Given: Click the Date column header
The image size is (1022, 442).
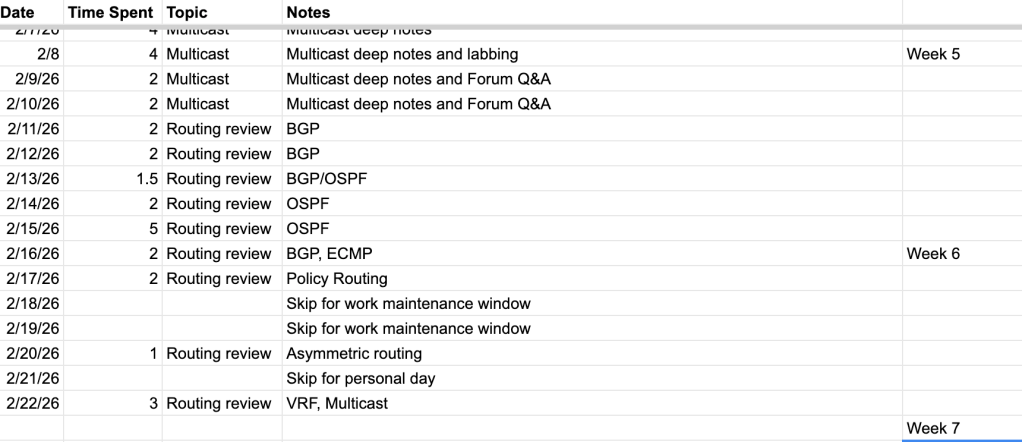Looking at the screenshot, I should click(x=20, y=12).
